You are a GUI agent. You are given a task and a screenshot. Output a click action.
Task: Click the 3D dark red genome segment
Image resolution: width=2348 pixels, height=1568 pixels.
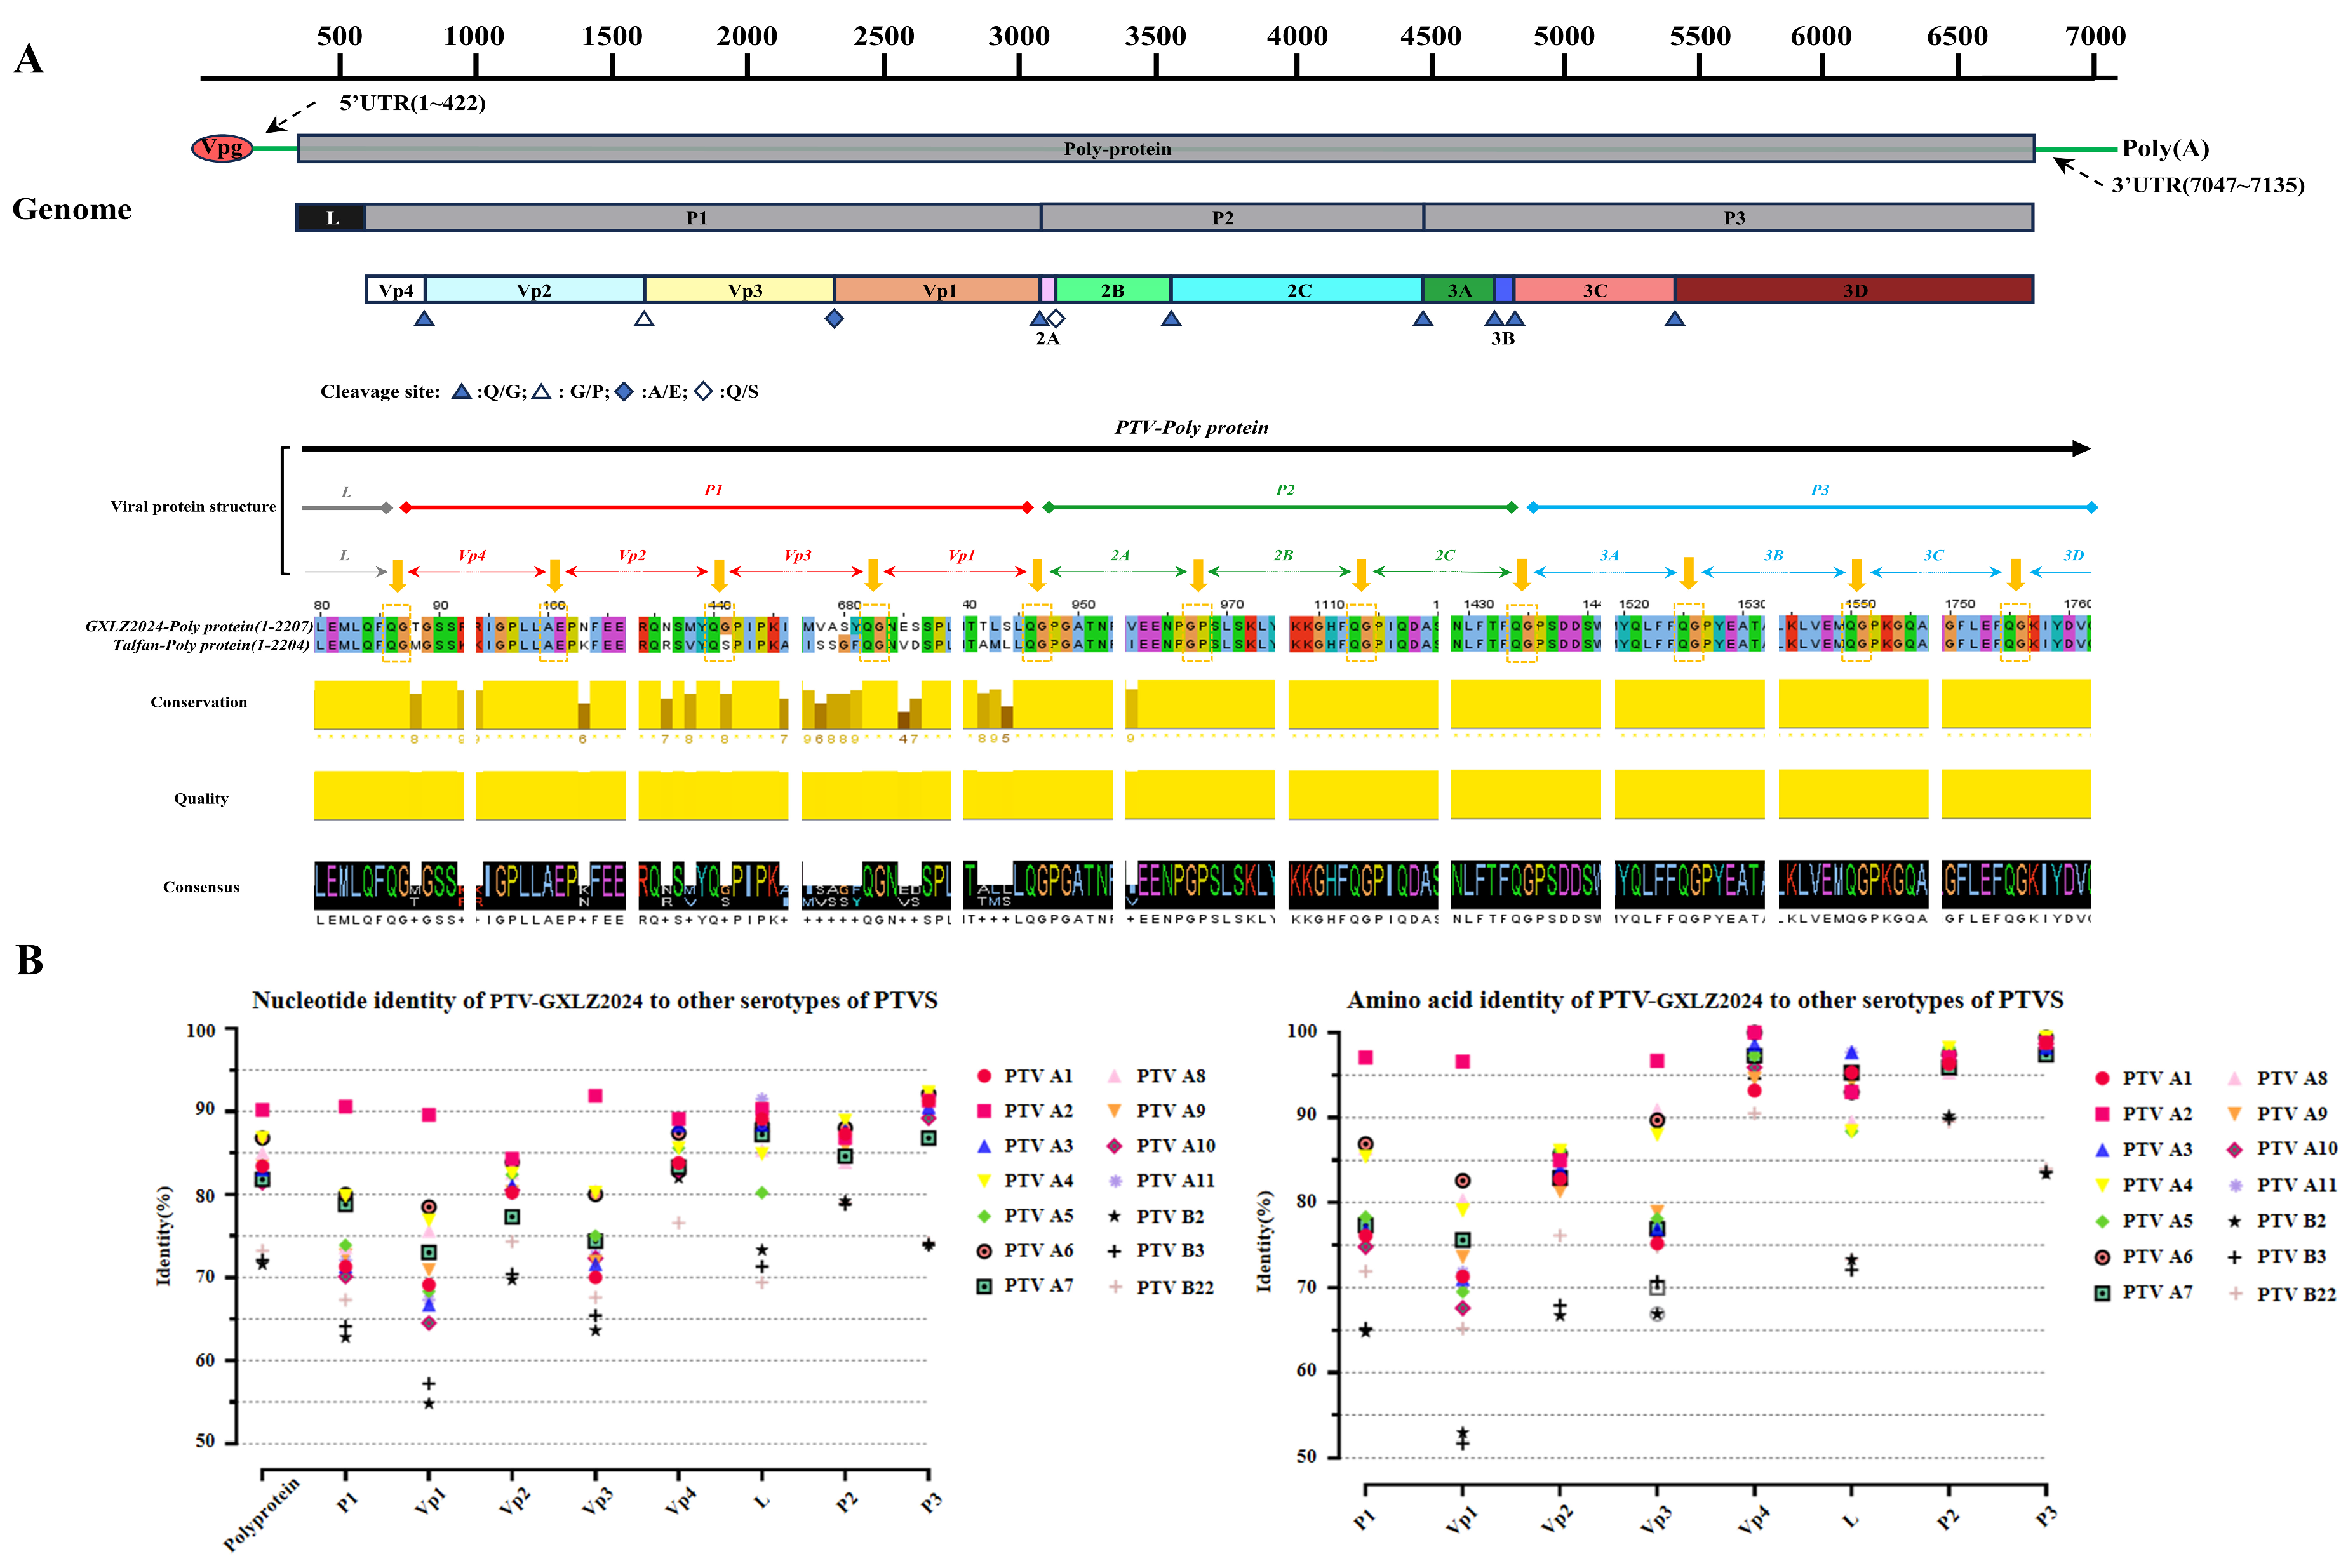1854,290
